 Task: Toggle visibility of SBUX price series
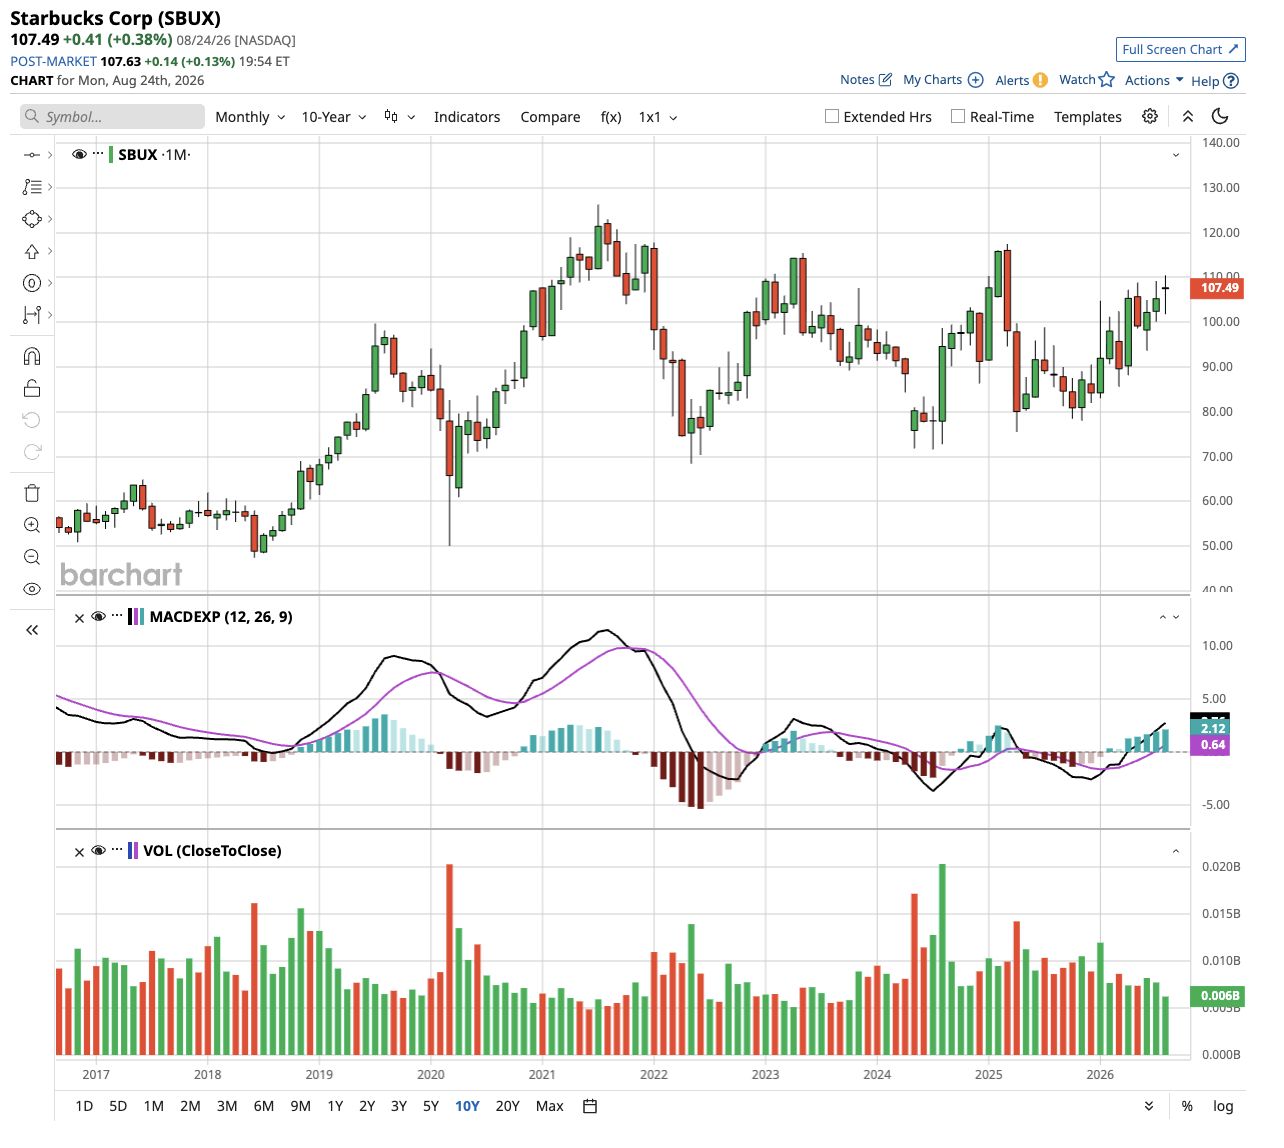tap(79, 154)
